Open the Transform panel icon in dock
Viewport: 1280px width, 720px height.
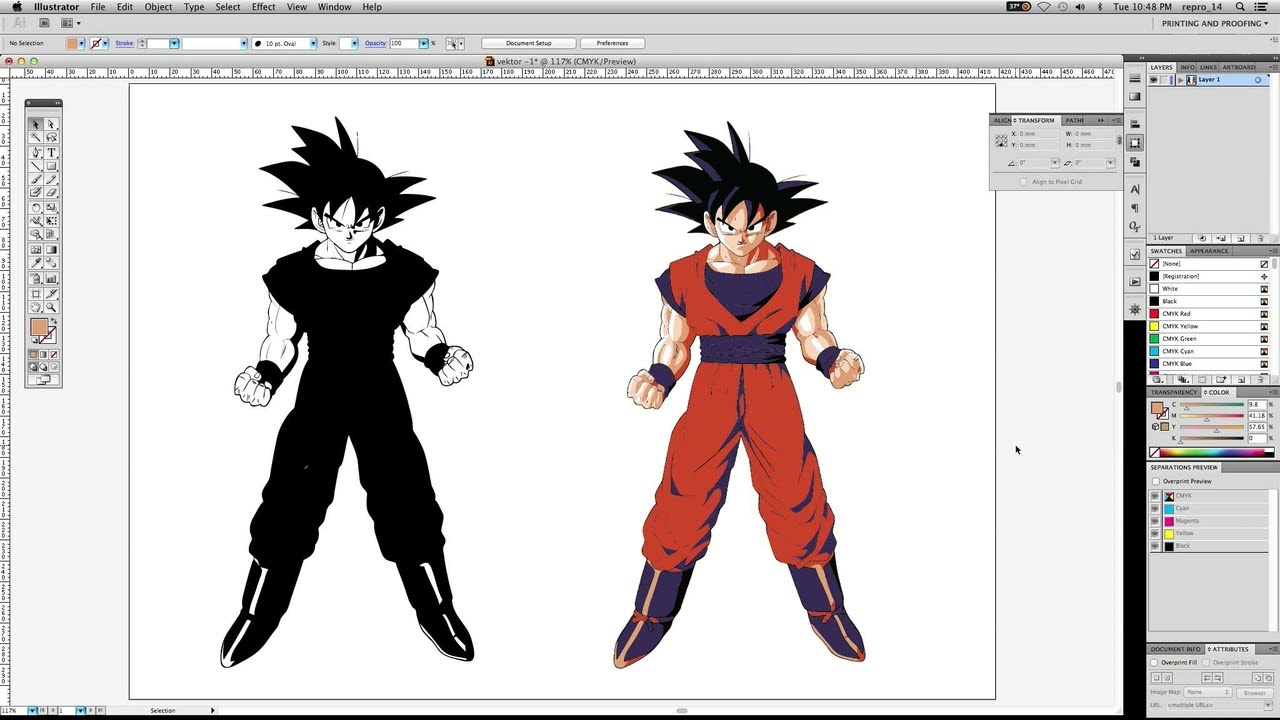click(x=1135, y=143)
